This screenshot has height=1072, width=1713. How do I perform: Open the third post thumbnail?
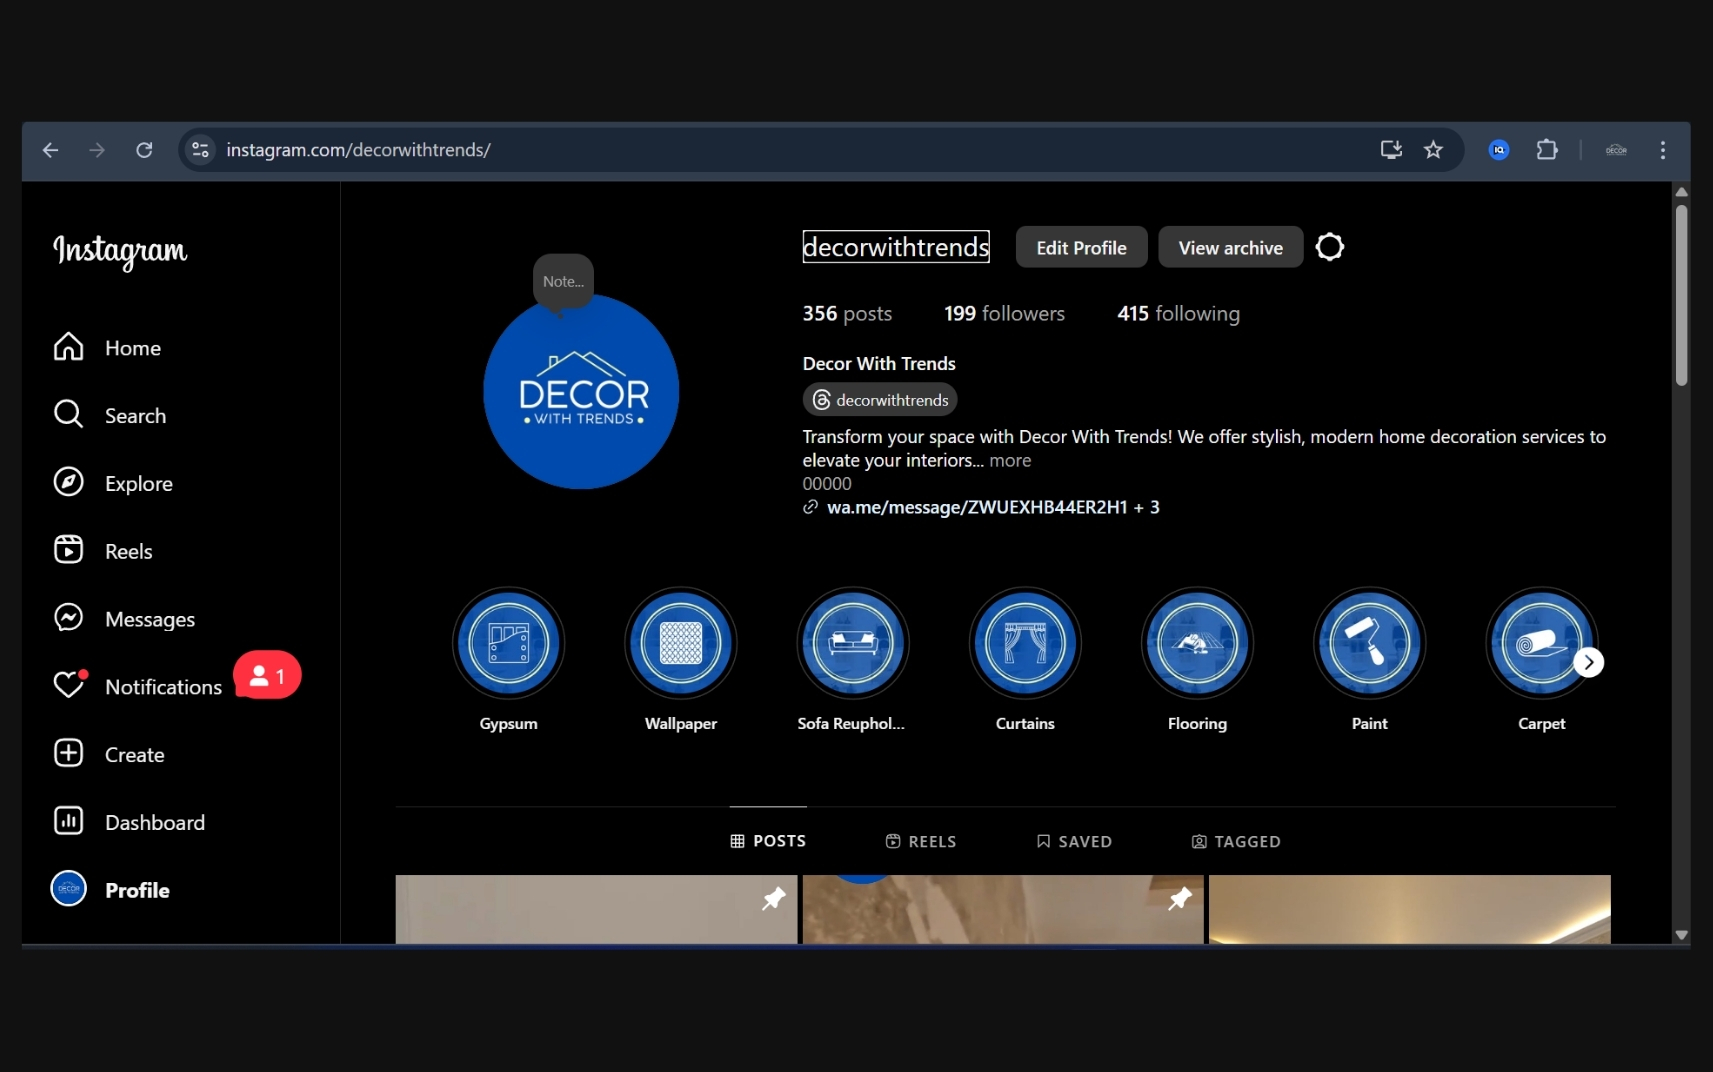coord(1410,909)
